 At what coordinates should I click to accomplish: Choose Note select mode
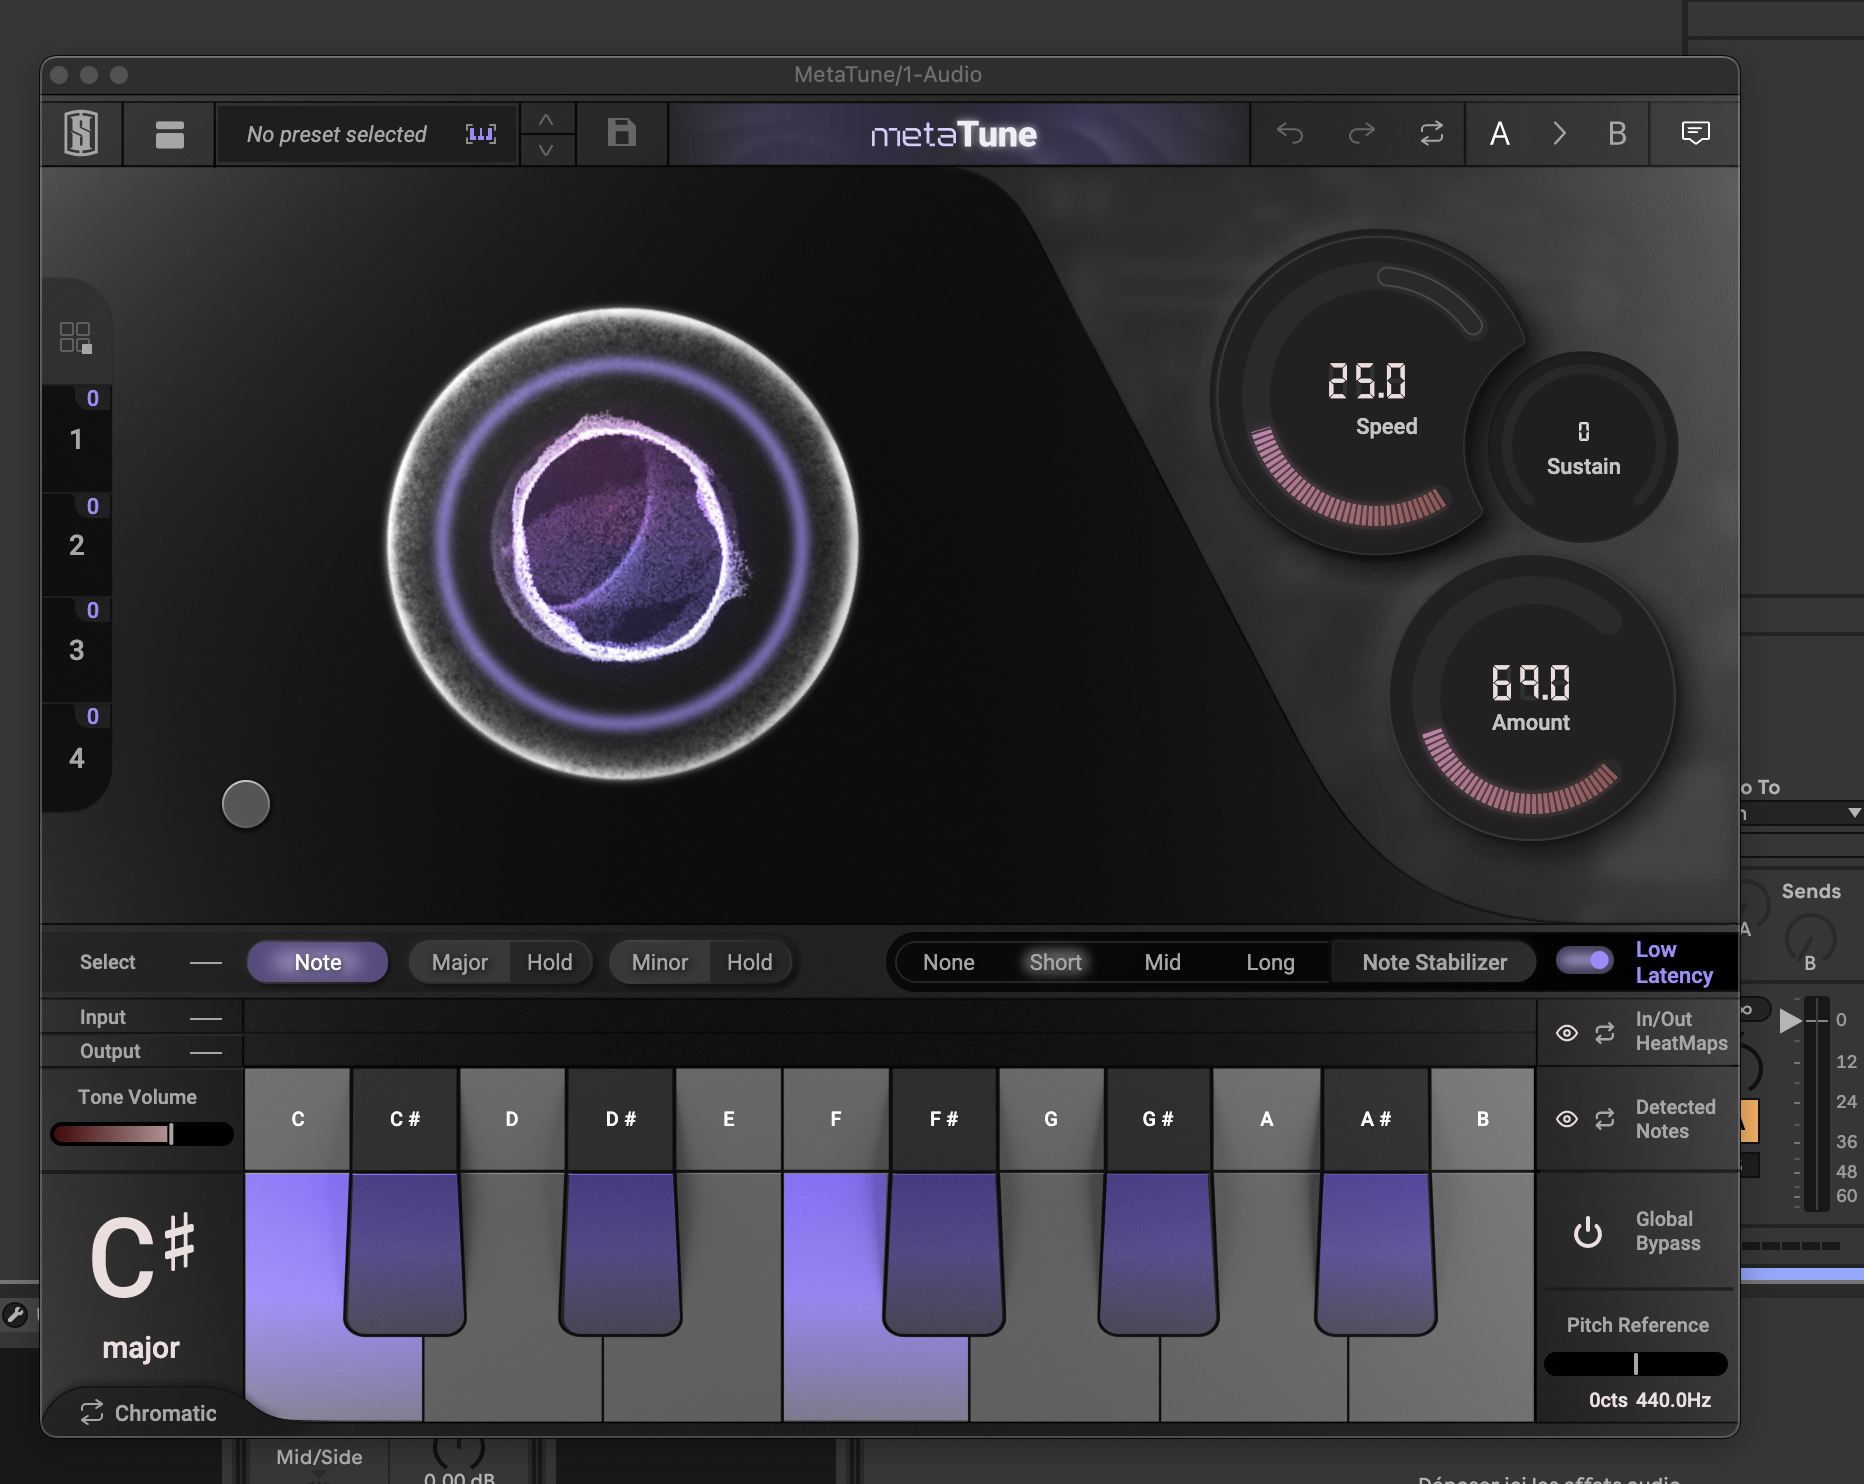click(318, 962)
